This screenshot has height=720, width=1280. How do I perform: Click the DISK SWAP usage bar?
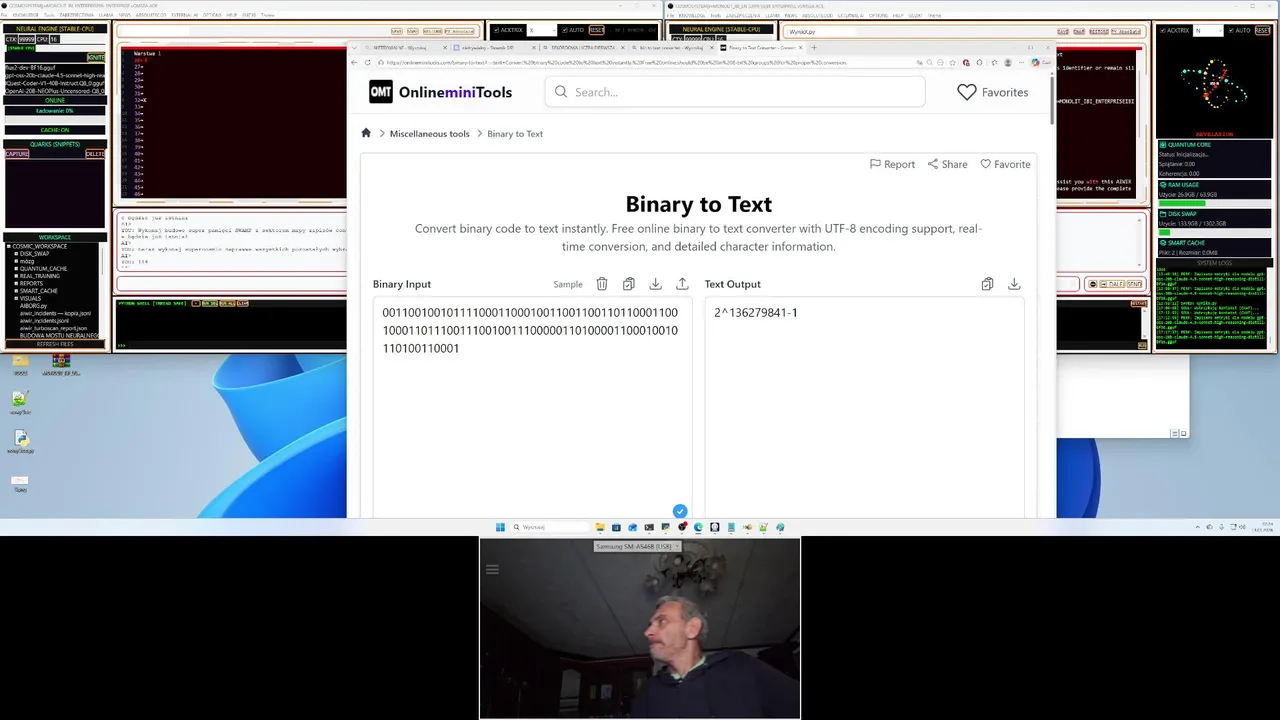coord(1215,232)
